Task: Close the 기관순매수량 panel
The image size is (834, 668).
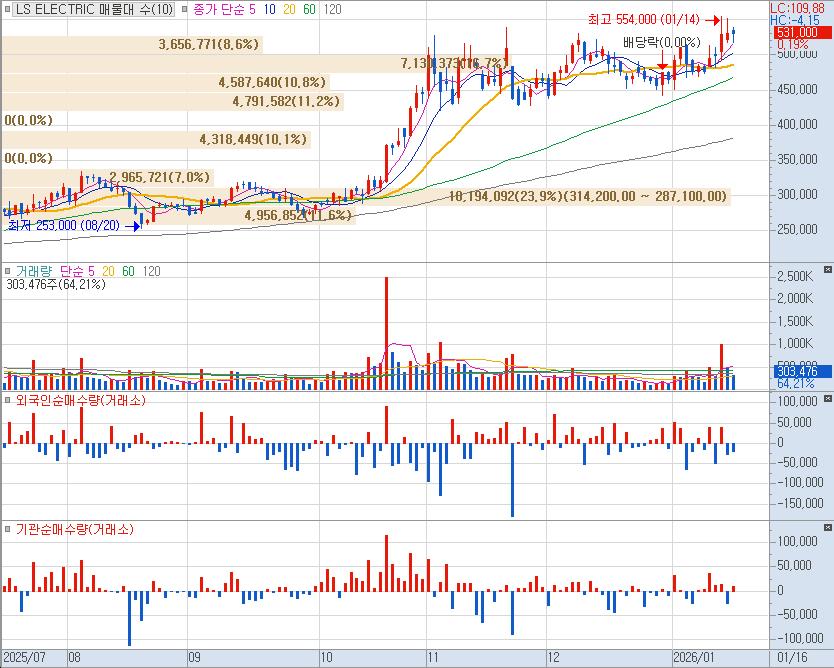Action: [828, 528]
